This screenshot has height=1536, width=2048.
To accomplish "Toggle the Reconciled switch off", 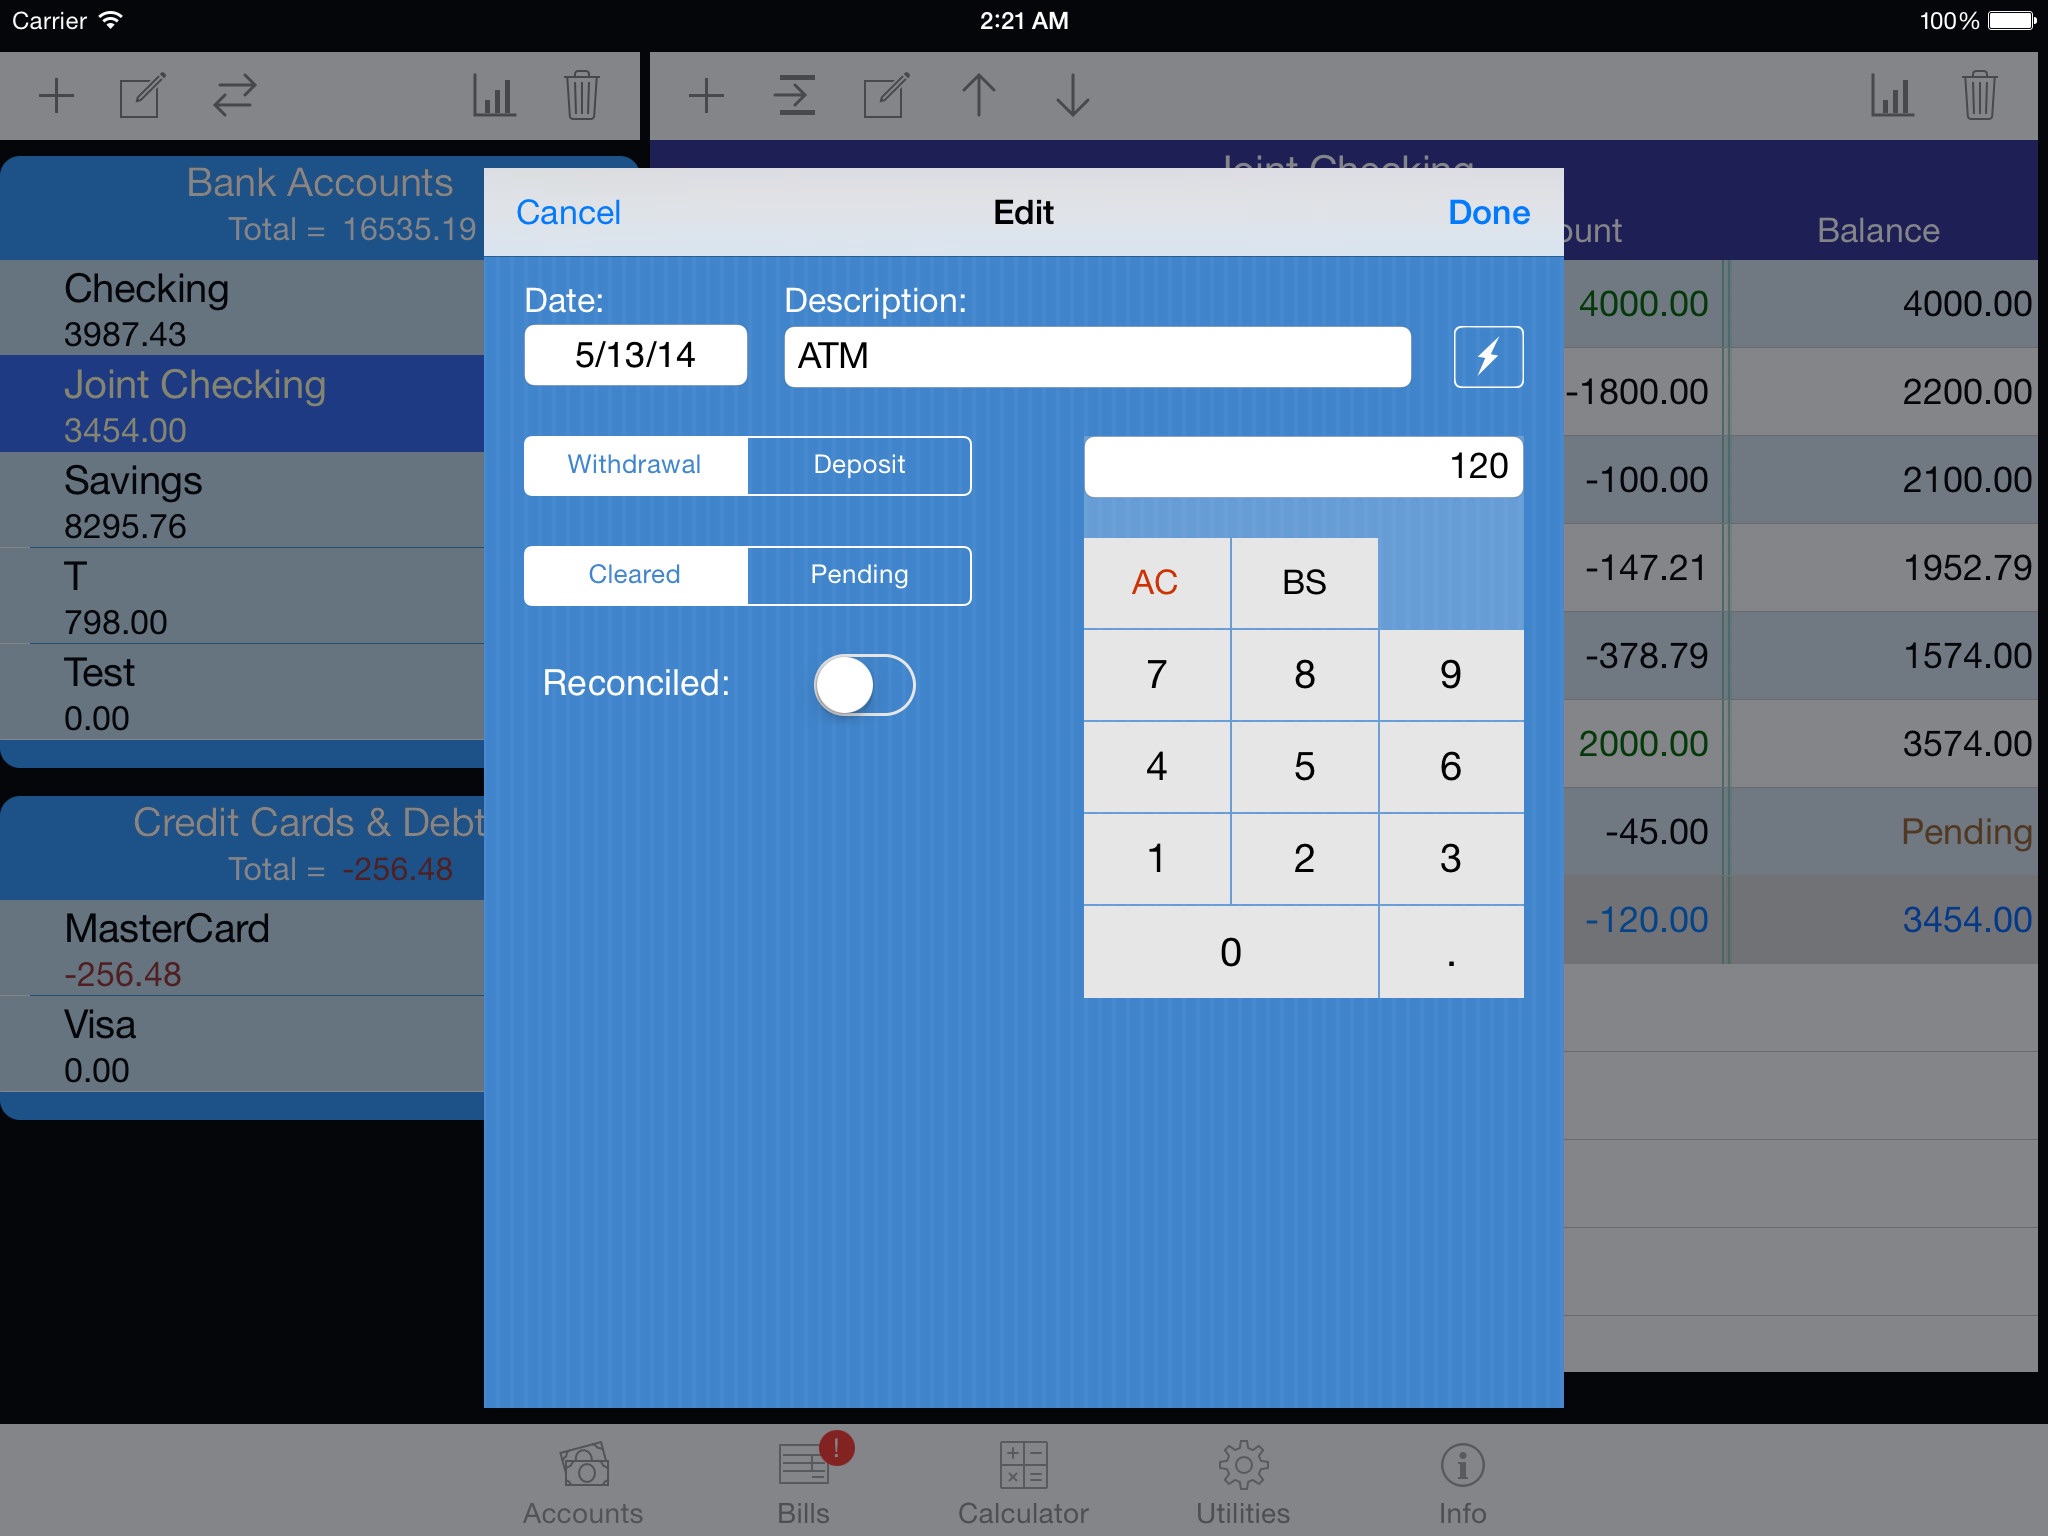I will point(863,682).
